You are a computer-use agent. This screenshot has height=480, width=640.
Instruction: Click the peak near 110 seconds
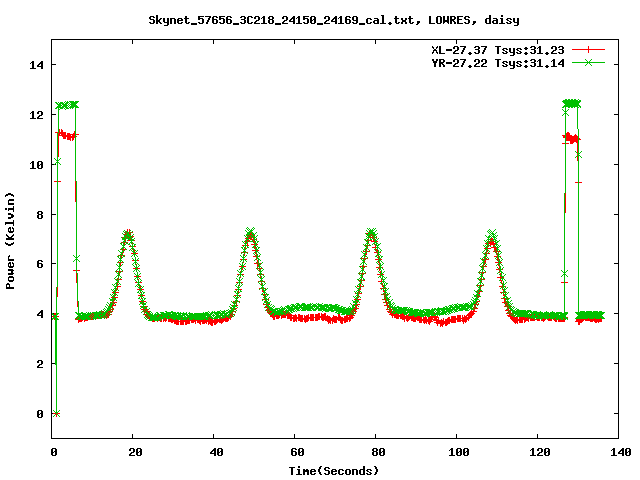pos(492,236)
